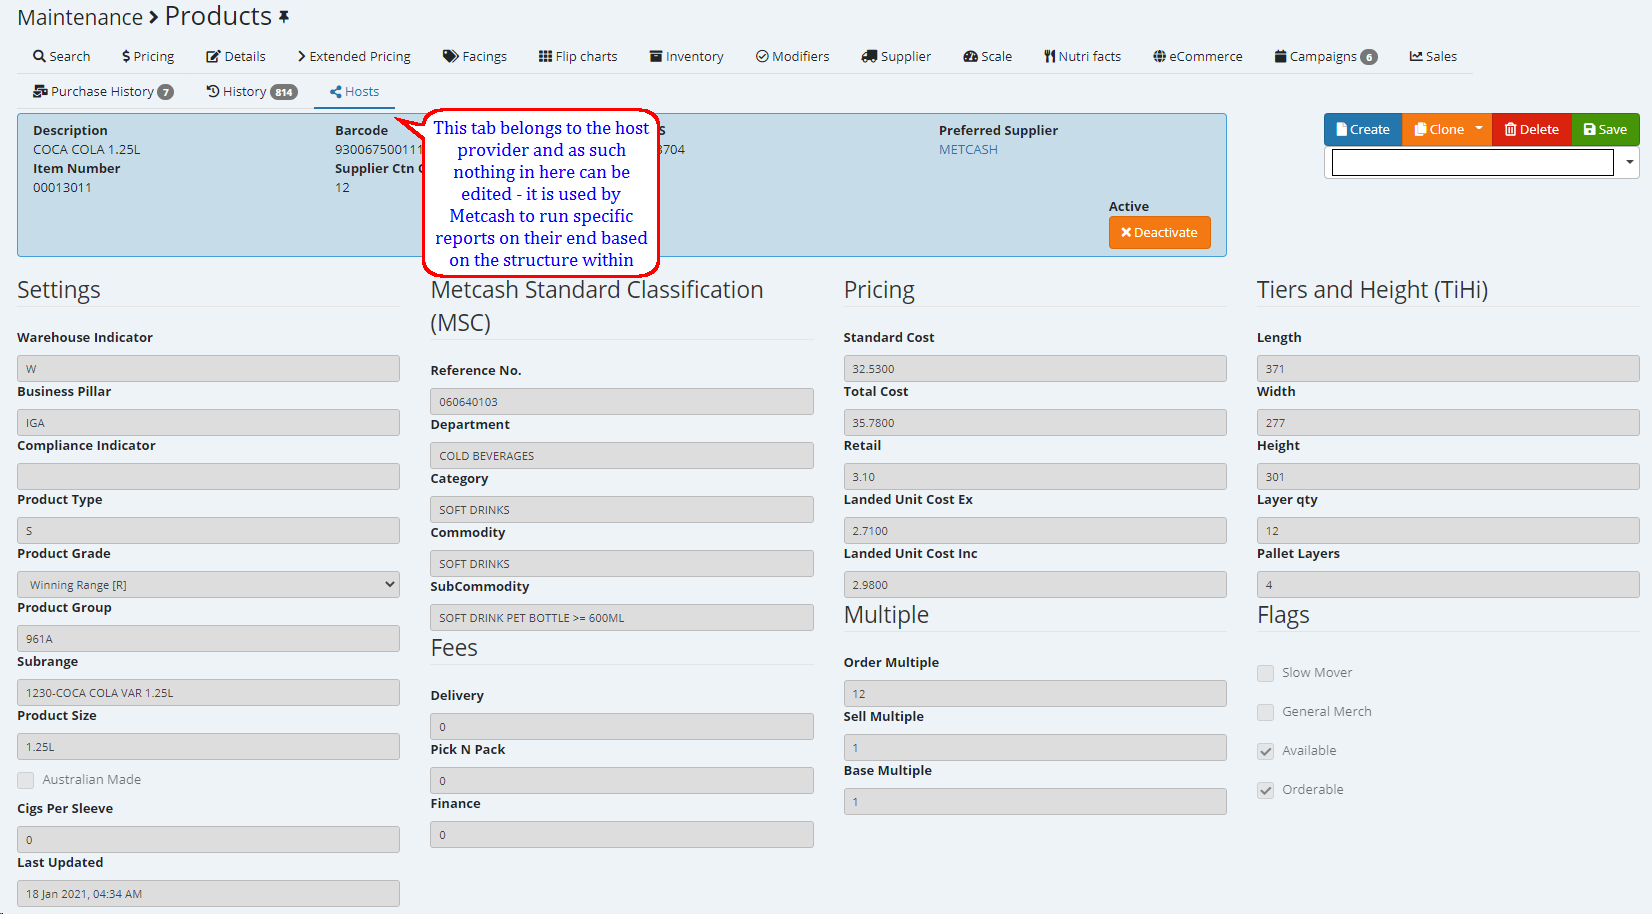Click the Department COLD BEVERAGES field
Screen dimensions: 1652x914
click(x=622, y=456)
